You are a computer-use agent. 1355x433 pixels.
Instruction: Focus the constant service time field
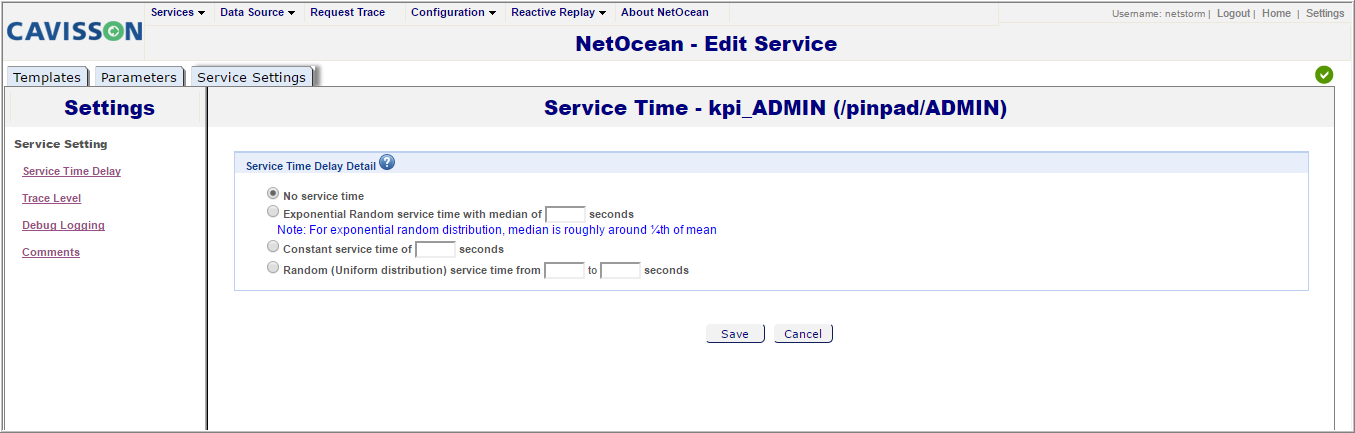pyautogui.click(x=435, y=249)
